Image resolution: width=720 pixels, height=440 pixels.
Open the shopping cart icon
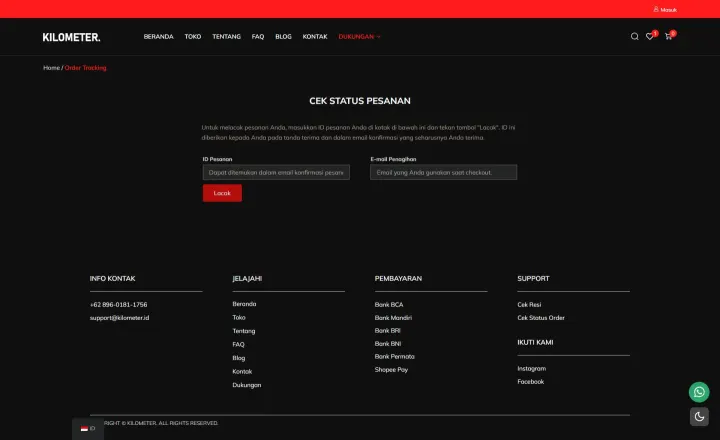668,36
